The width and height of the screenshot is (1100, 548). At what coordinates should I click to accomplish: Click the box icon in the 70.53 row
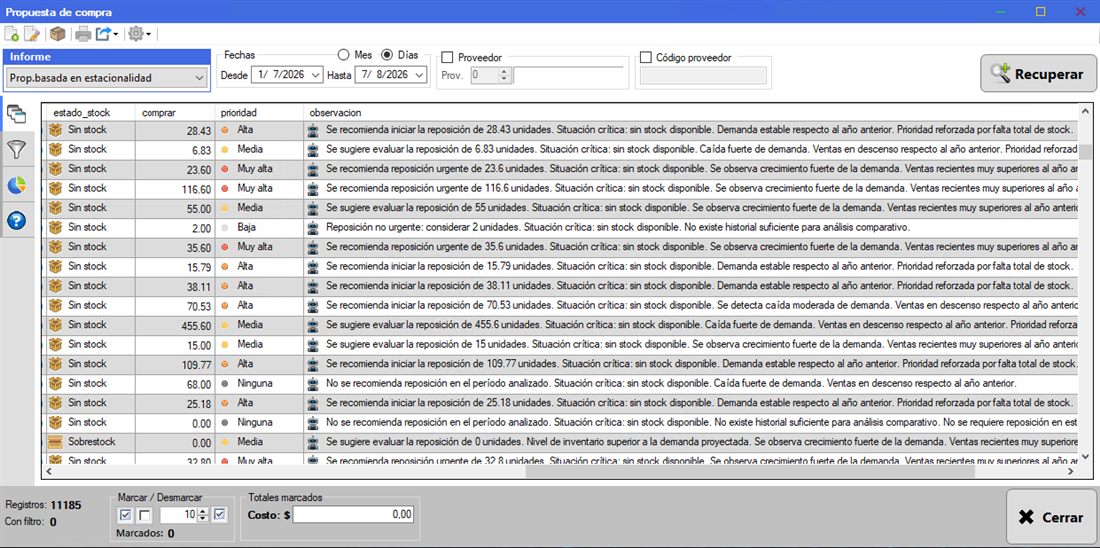55,305
